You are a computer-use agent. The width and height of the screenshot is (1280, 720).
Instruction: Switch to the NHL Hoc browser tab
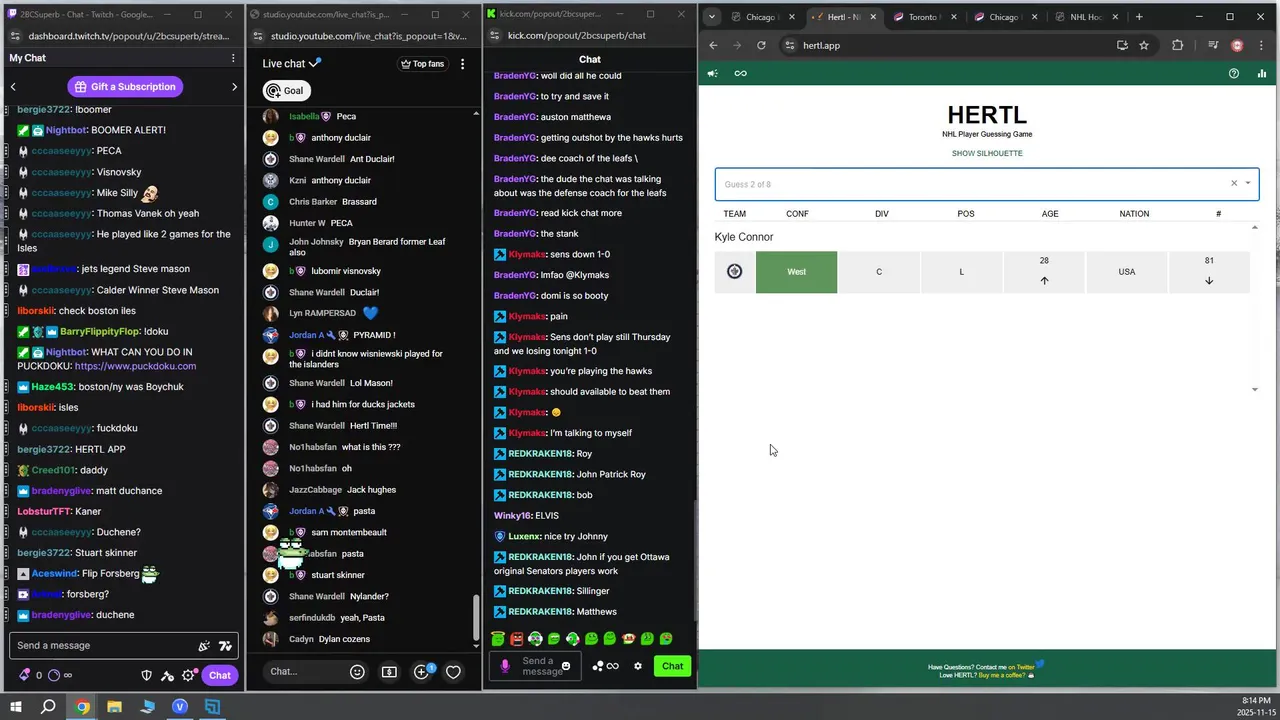click(1086, 17)
